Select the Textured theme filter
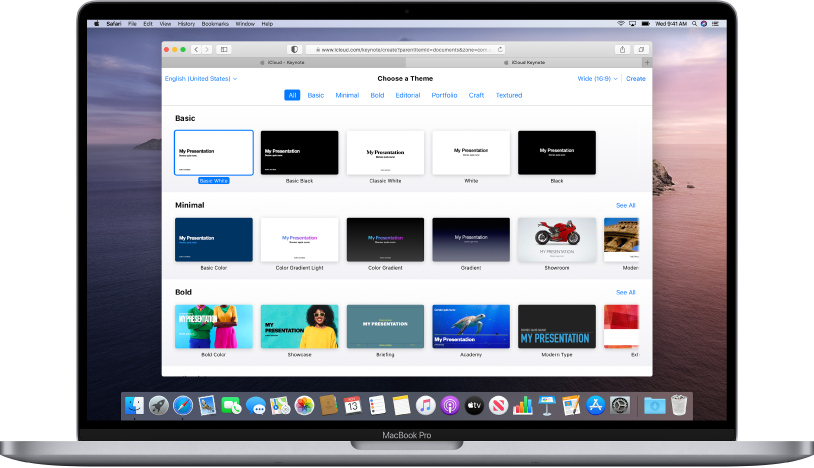814x468 pixels. coord(509,95)
